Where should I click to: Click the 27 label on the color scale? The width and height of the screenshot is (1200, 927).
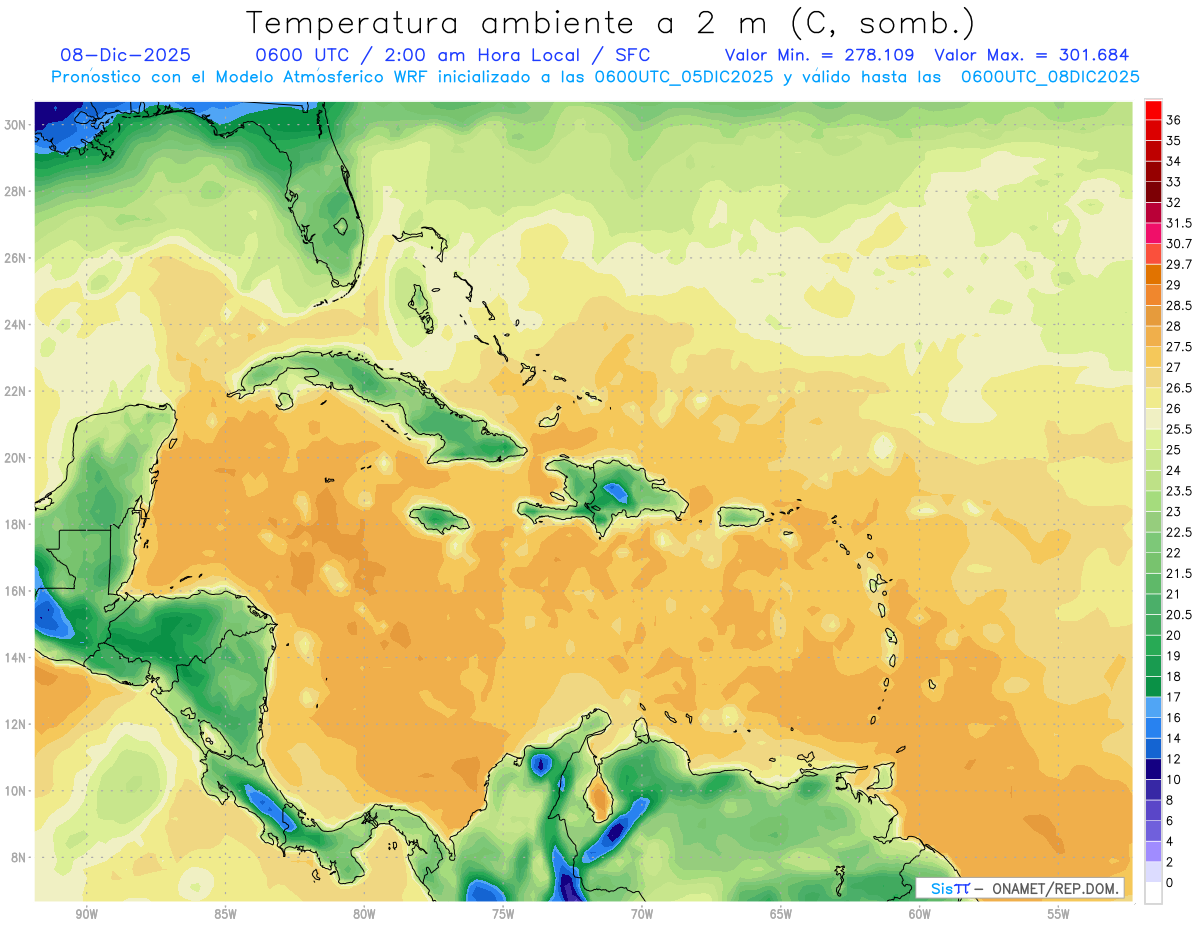(1174, 367)
